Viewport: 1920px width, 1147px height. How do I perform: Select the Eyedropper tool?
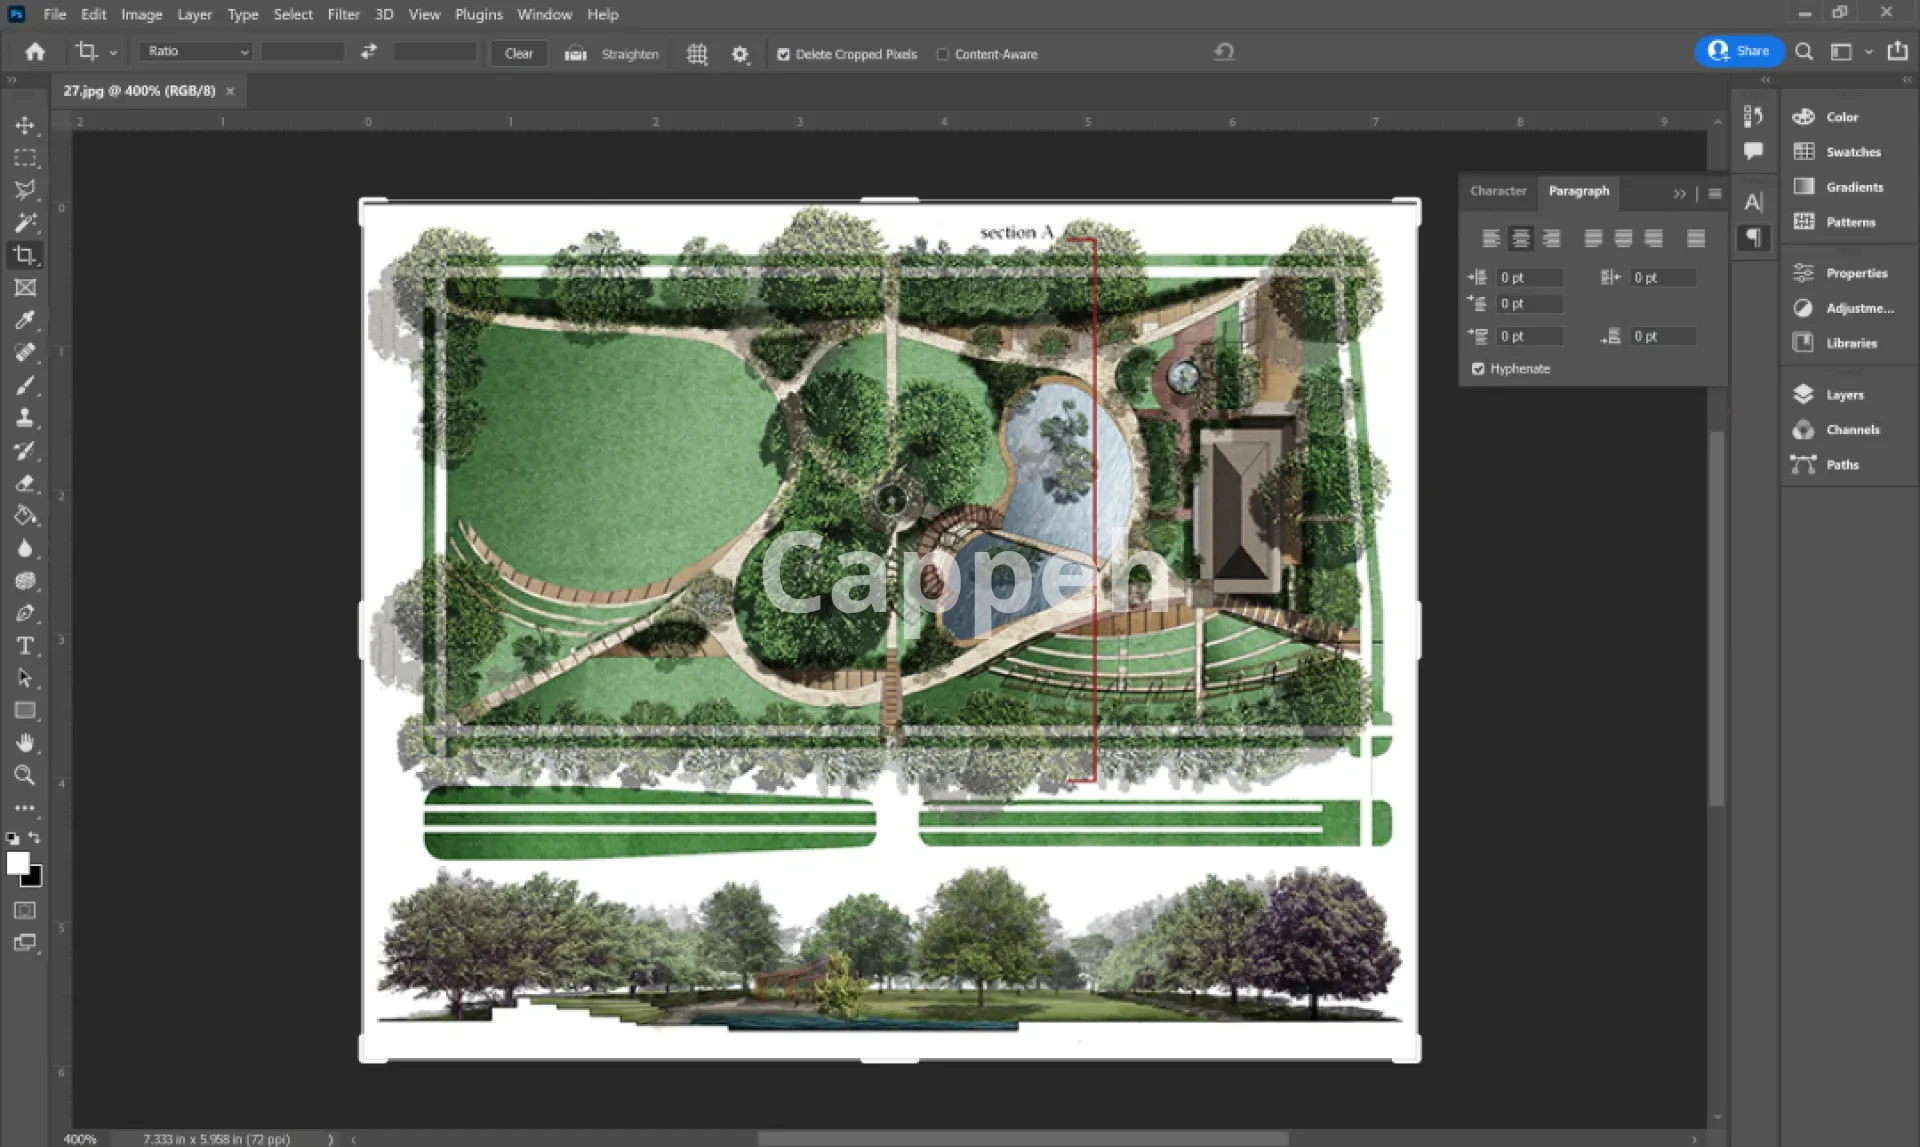(25, 320)
